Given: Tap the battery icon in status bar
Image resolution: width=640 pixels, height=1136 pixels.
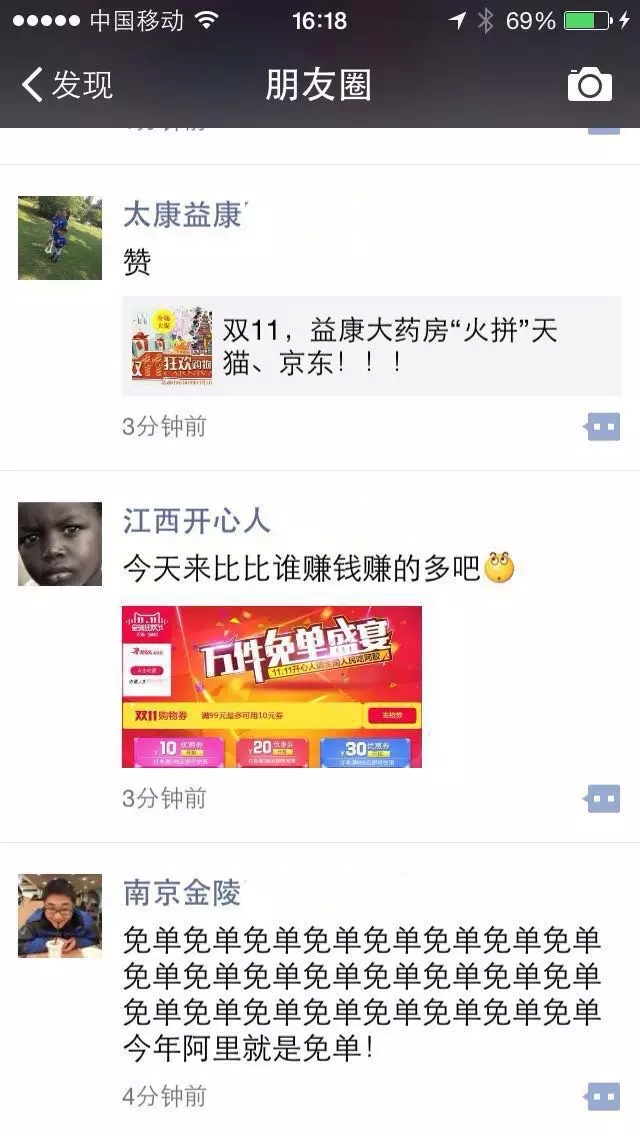Looking at the screenshot, I should 588,20.
